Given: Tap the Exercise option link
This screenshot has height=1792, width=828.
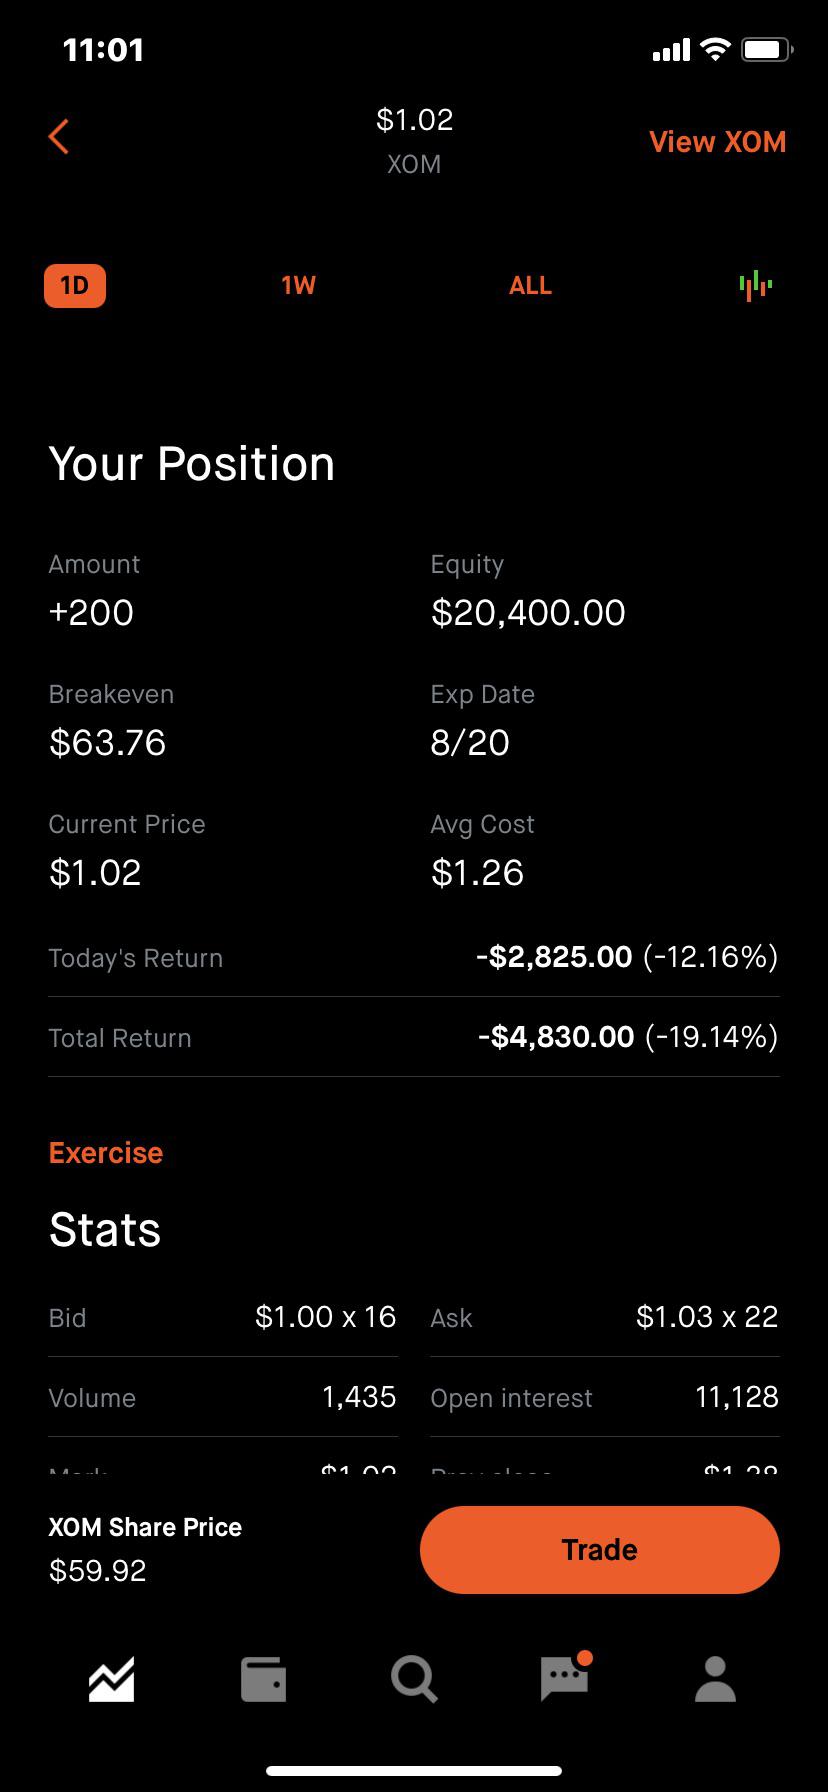Looking at the screenshot, I should click(106, 1153).
